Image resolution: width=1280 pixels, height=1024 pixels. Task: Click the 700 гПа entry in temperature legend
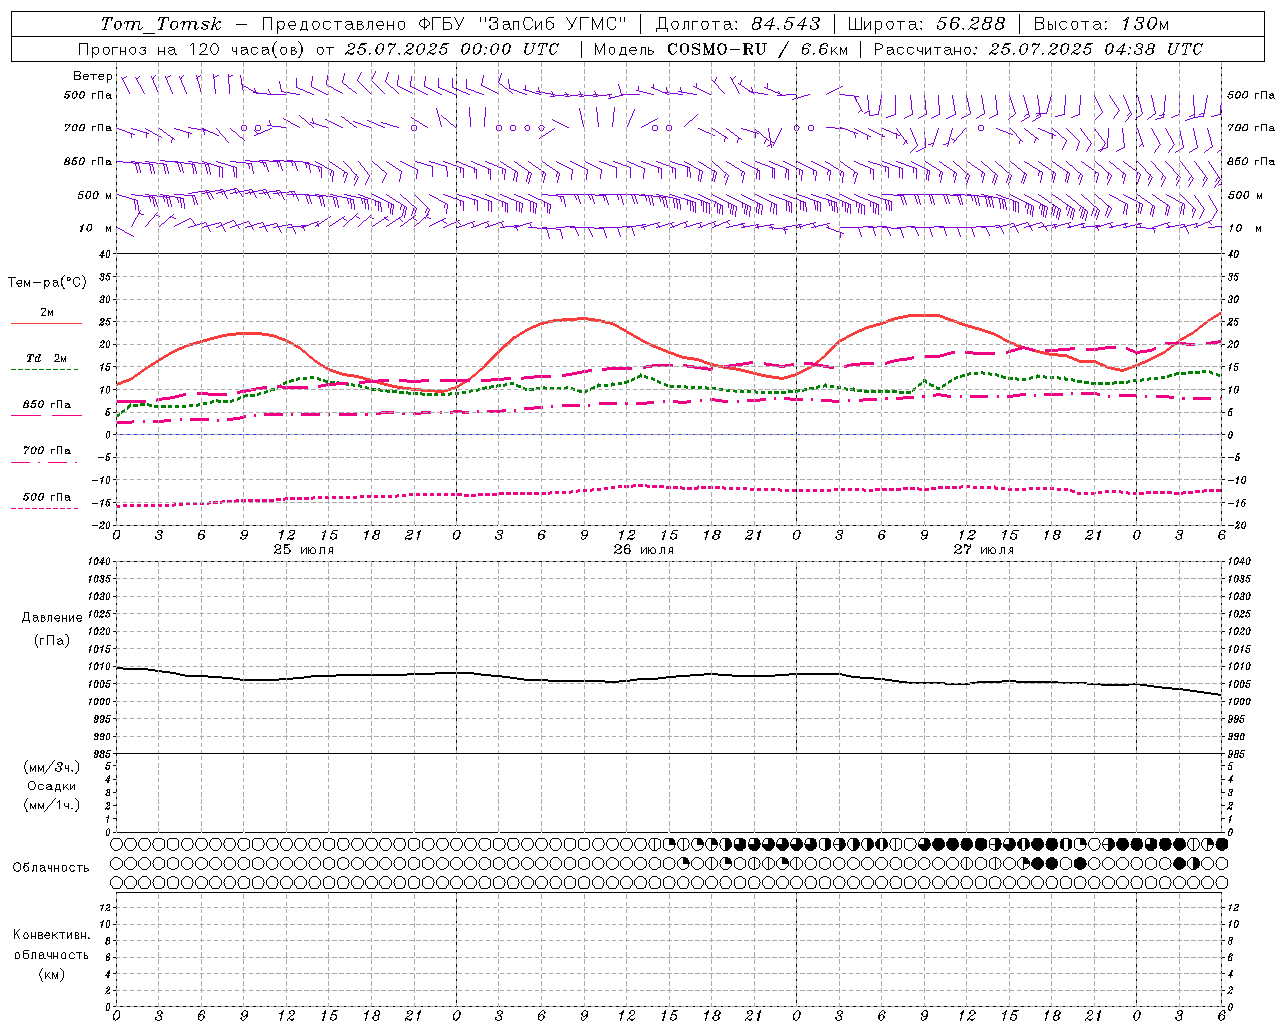coord(46,451)
